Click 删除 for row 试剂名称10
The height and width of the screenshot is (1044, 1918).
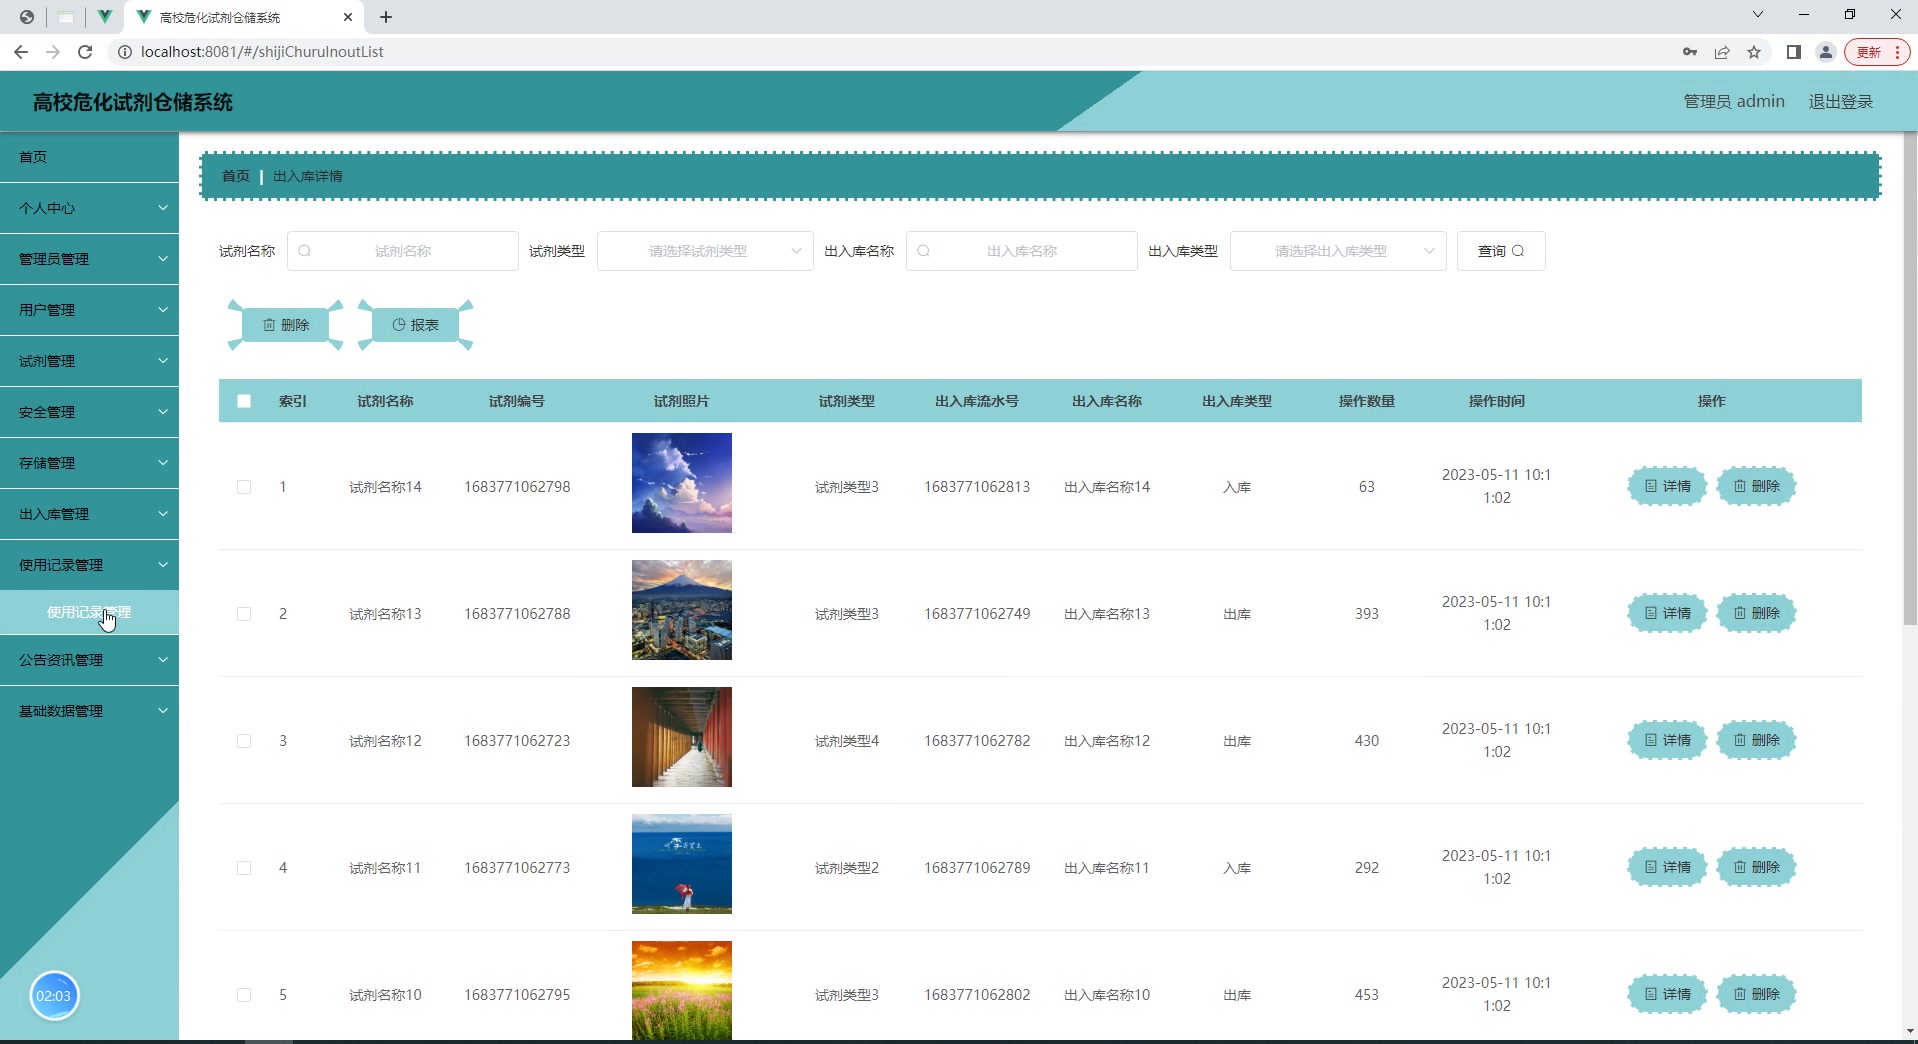tap(1756, 994)
